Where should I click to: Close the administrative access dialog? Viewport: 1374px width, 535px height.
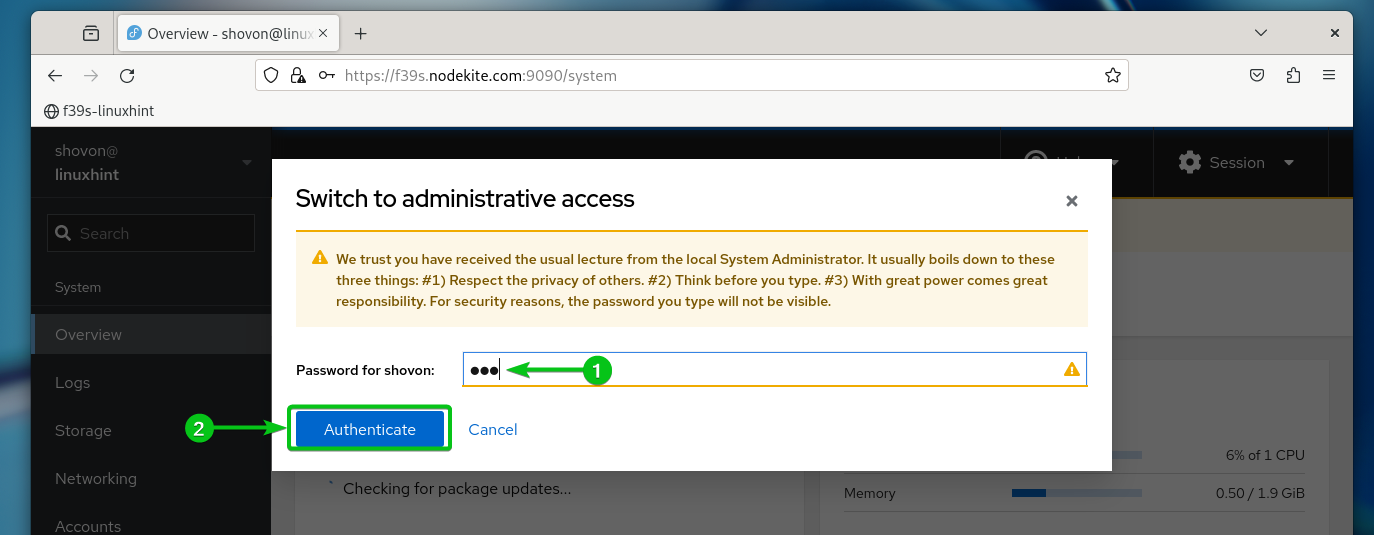(x=1072, y=201)
